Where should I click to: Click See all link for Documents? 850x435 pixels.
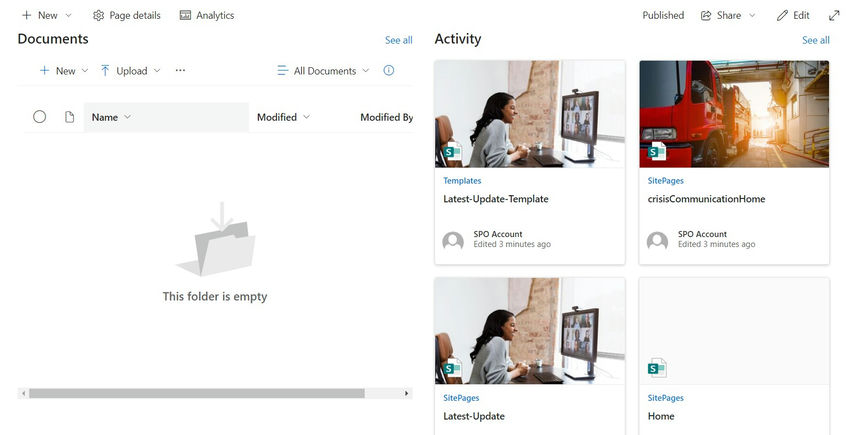(398, 40)
